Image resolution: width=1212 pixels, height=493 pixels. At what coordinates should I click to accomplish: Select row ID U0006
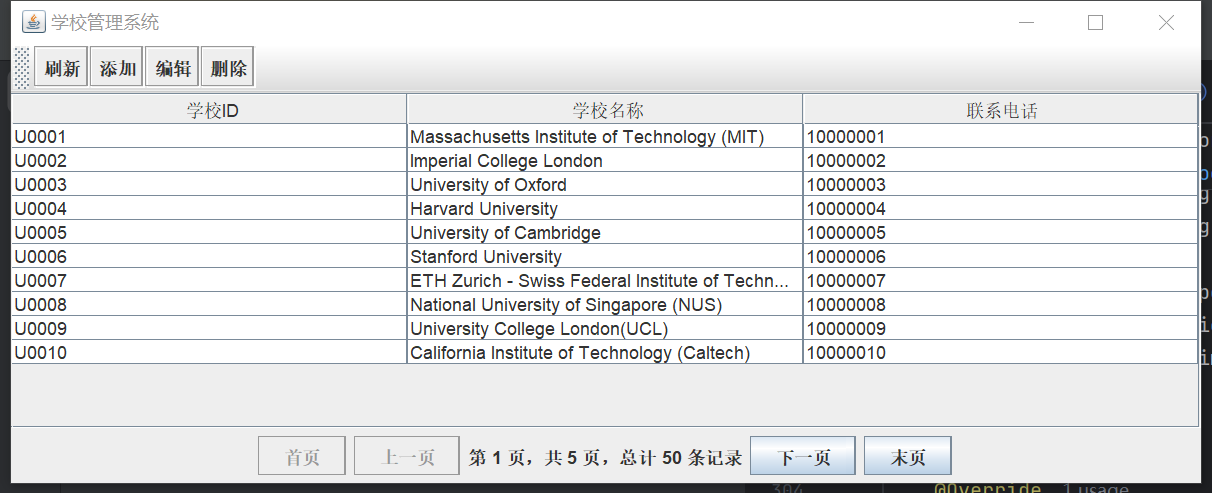209,257
